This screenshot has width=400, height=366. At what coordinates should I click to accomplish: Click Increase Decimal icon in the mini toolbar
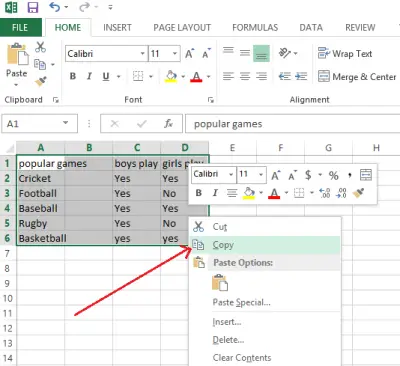(325, 193)
